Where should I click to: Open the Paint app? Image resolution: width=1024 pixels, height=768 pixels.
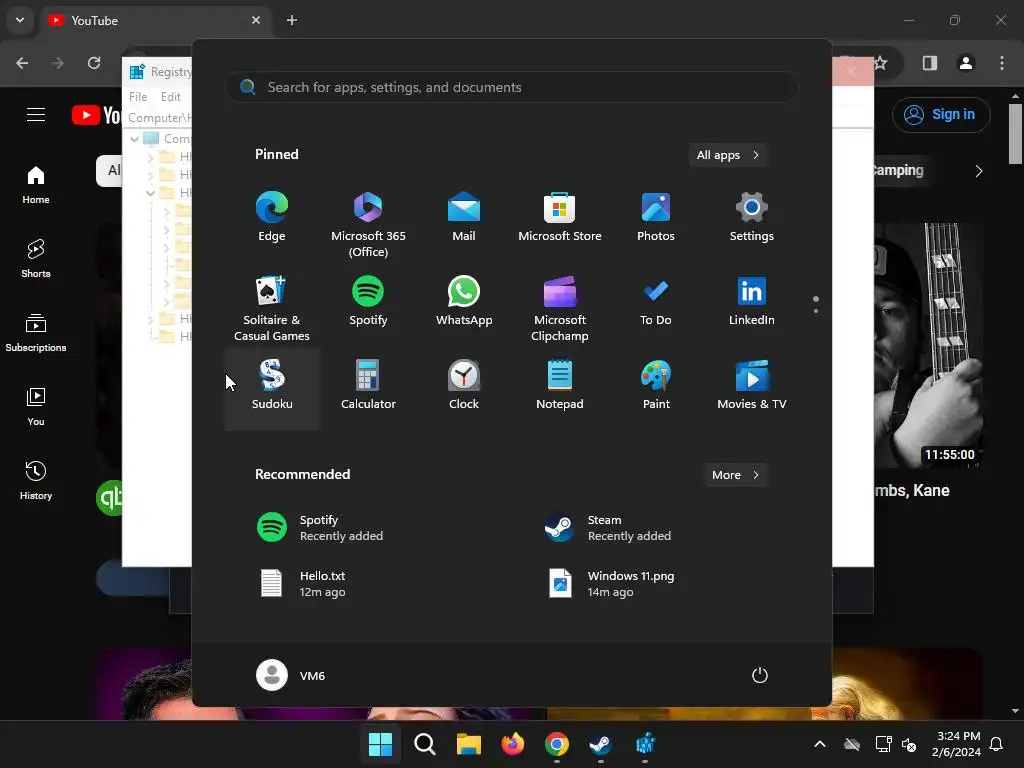point(656,385)
